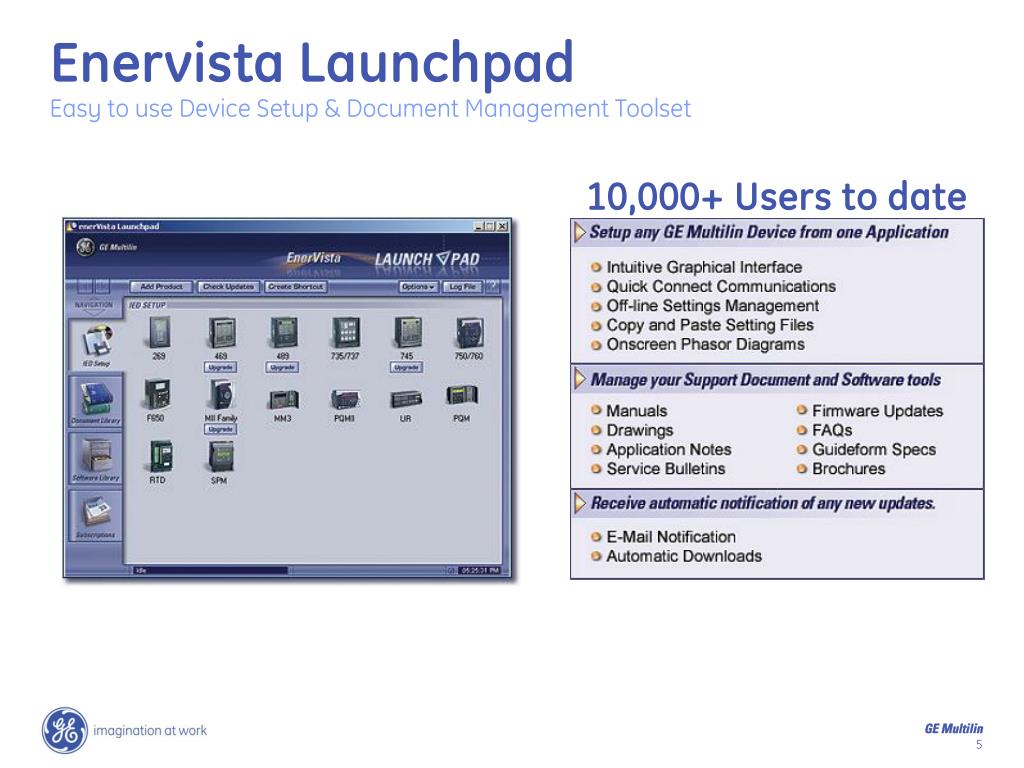Click the Check Updates button

[229, 287]
